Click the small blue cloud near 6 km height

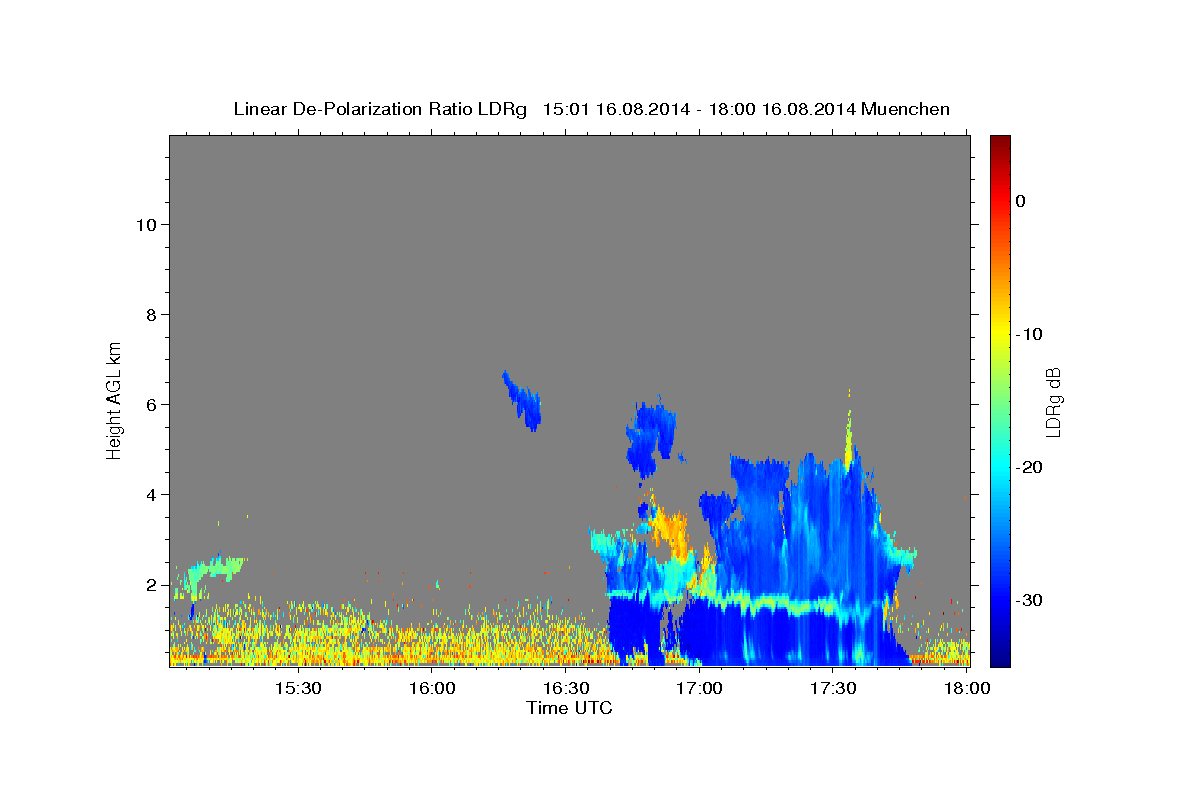coord(523,401)
